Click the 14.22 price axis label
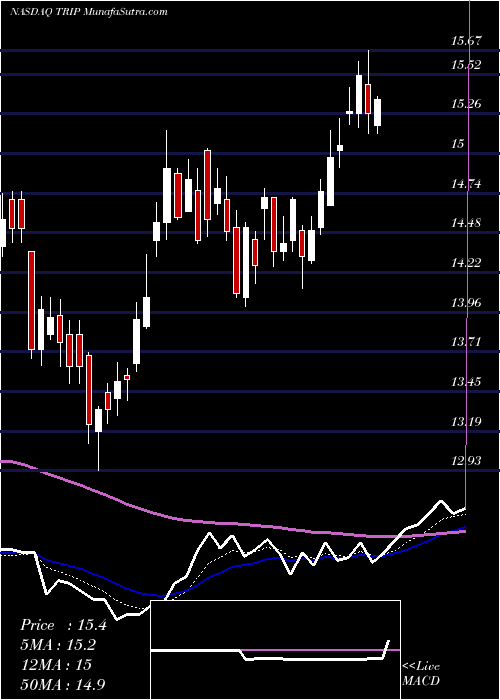This screenshot has height=700, width=500. pyautogui.click(x=466, y=262)
